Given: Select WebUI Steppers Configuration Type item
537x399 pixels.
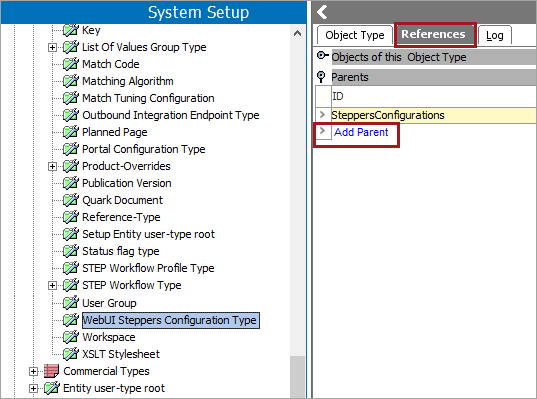Looking at the screenshot, I should pos(171,320).
